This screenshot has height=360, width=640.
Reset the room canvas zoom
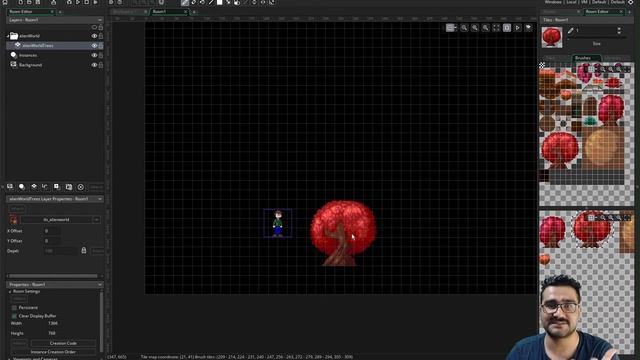click(x=475, y=28)
